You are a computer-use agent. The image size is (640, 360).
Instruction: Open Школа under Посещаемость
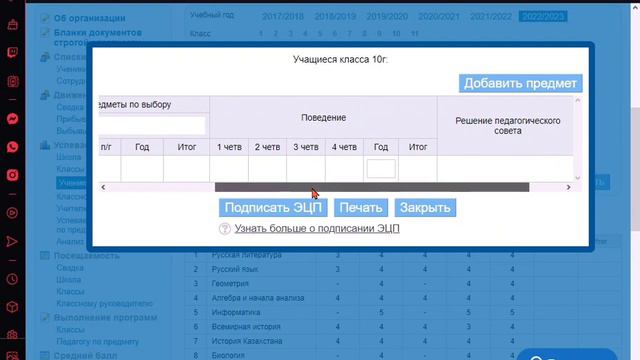click(x=69, y=280)
